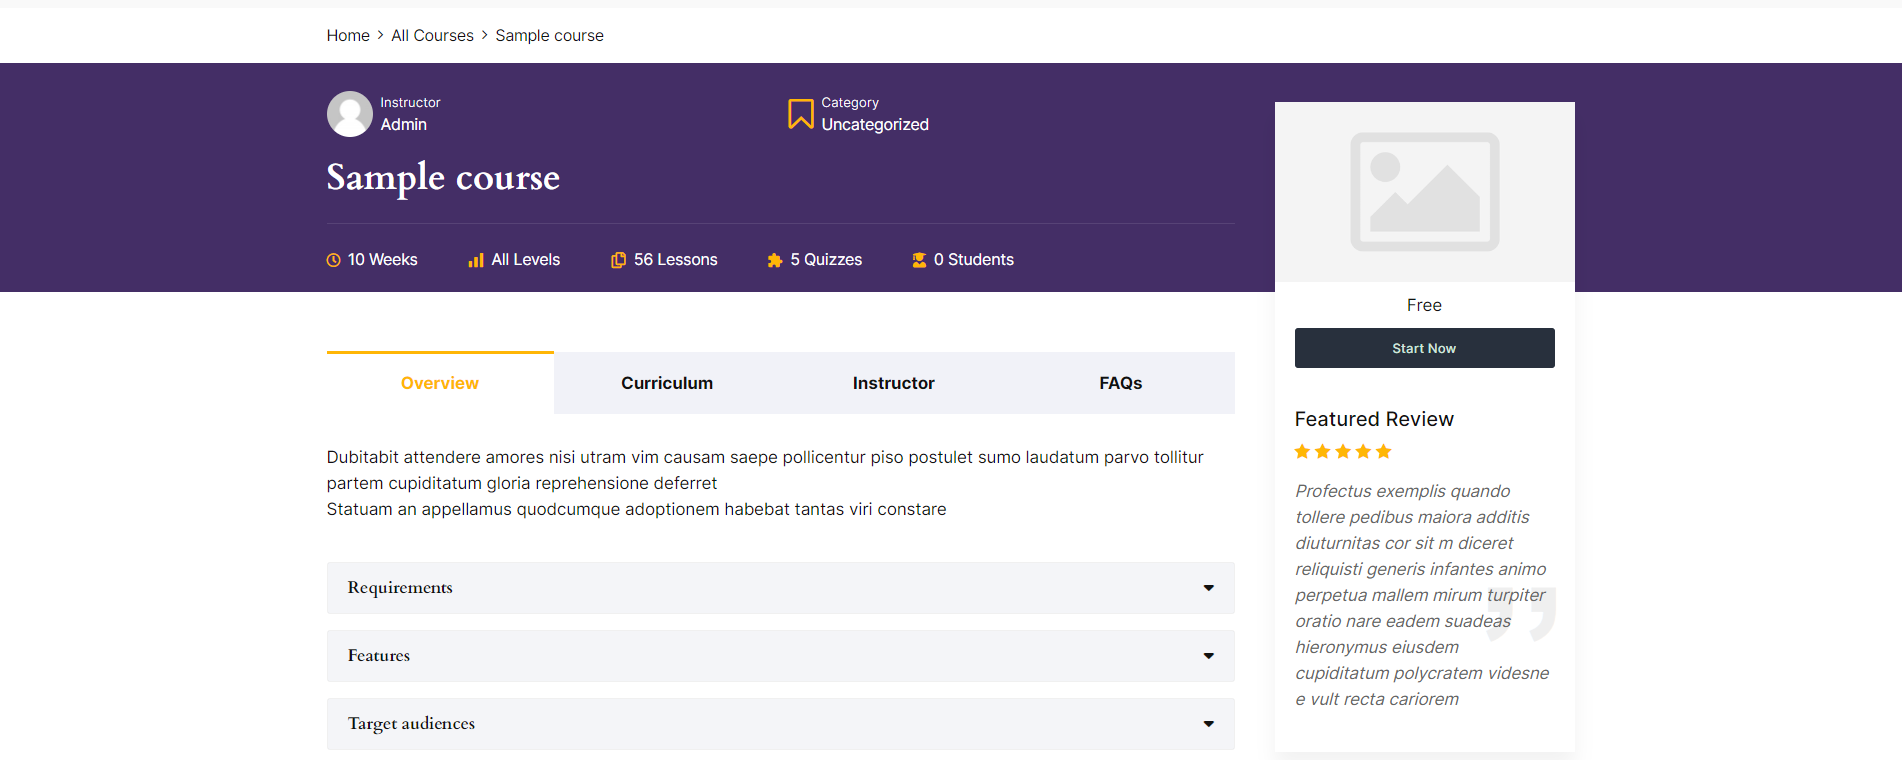This screenshot has width=1902, height=760.
Task: Open the Uncategorized category link
Action: coord(875,125)
